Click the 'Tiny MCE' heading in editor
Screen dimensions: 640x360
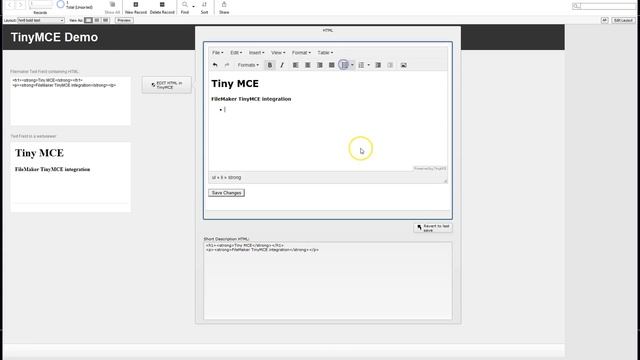tap(235, 84)
